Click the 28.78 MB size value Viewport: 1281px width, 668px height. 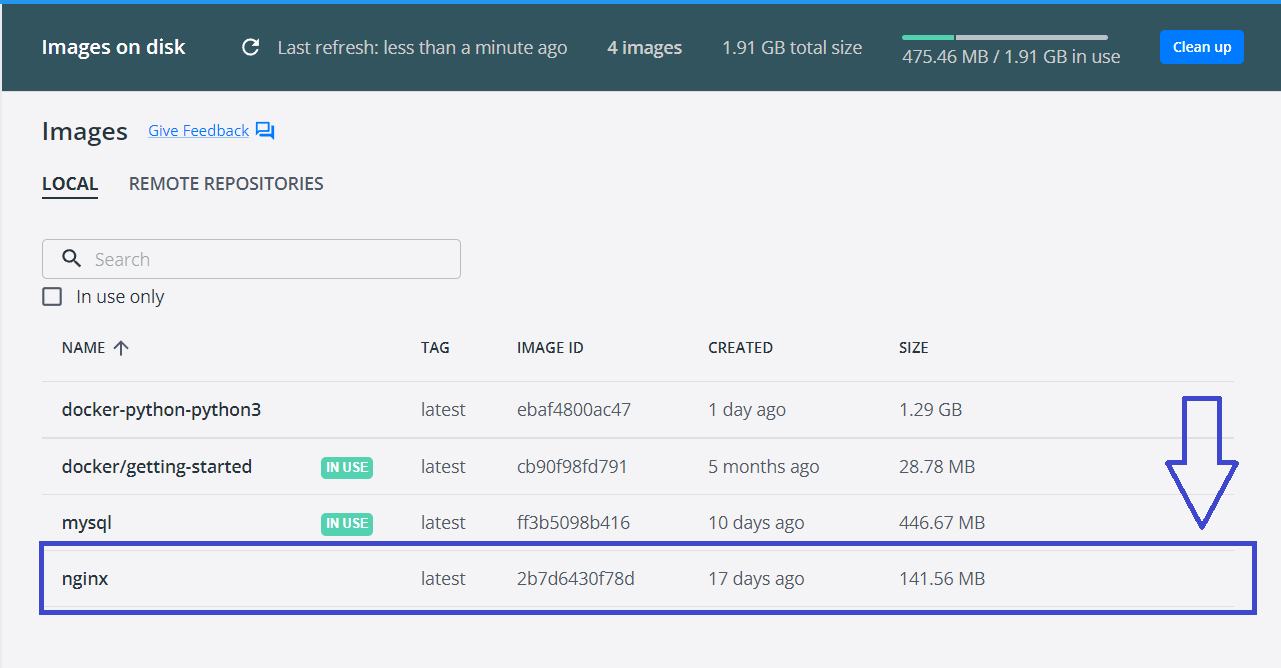[x=937, y=467]
